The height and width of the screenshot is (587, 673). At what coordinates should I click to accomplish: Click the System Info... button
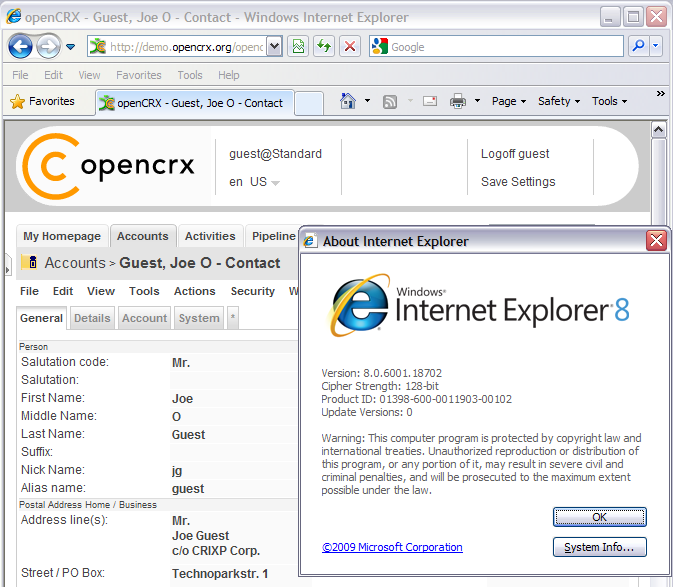tap(600, 547)
